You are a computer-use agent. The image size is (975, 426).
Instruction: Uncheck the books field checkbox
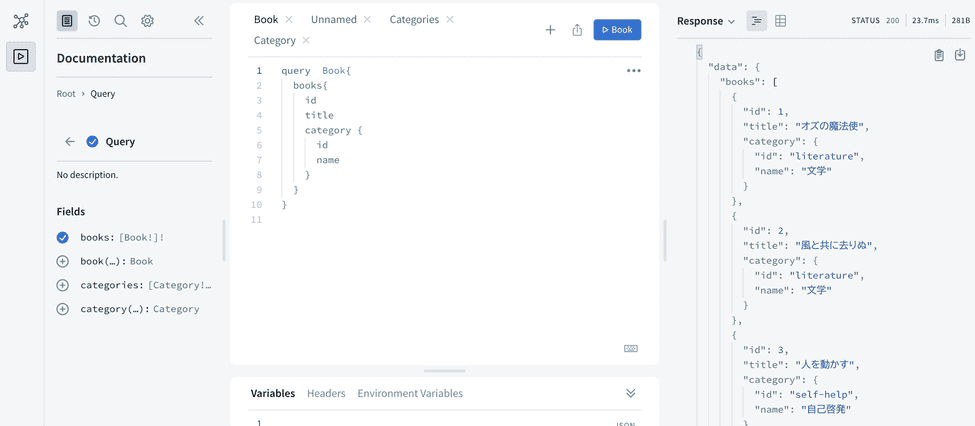click(63, 237)
